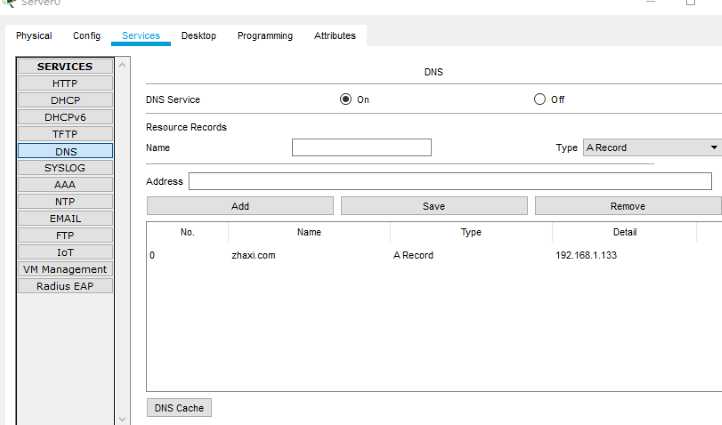Open the DNS Cache

179,408
